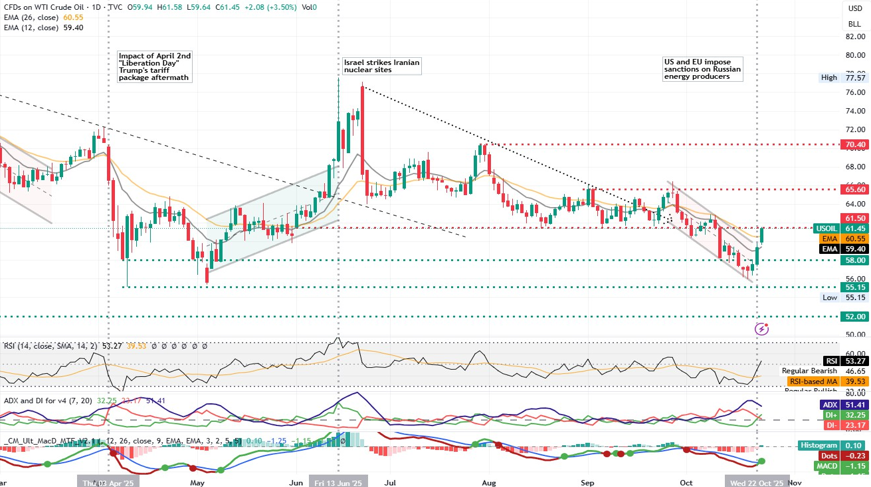This screenshot has height=487, width=871.
Task: Select the US and EU sanctions annotation
Action: pos(703,69)
